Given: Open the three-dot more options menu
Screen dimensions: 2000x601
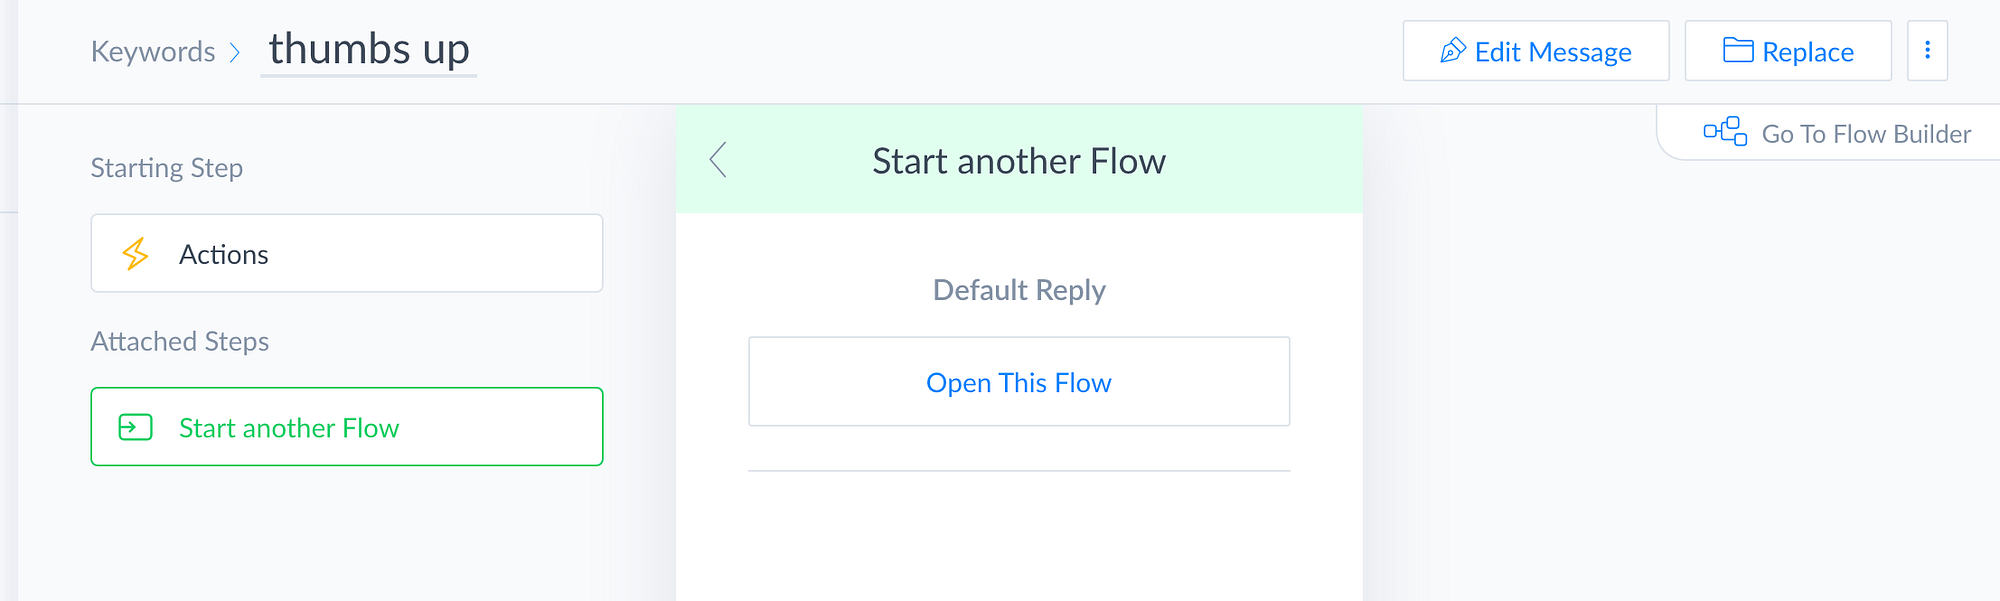Looking at the screenshot, I should (x=1927, y=51).
